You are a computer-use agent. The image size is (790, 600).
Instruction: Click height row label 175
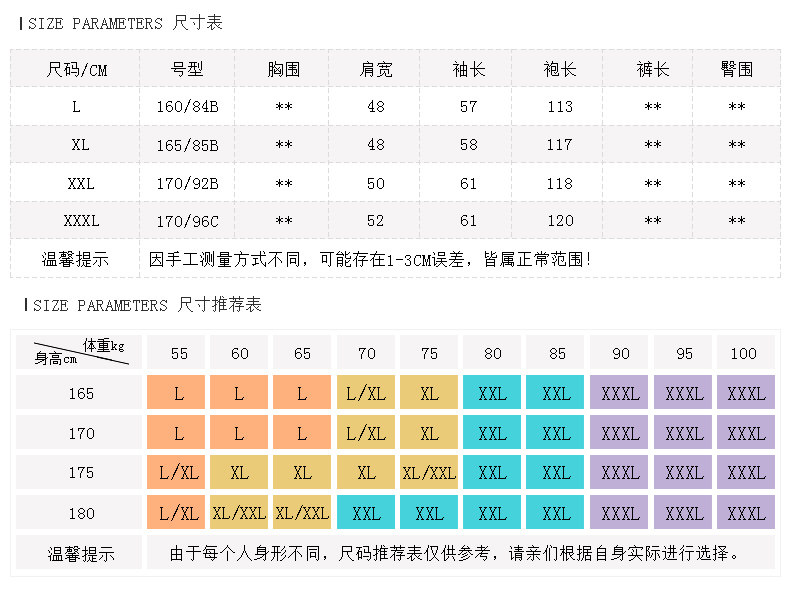(x=81, y=473)
